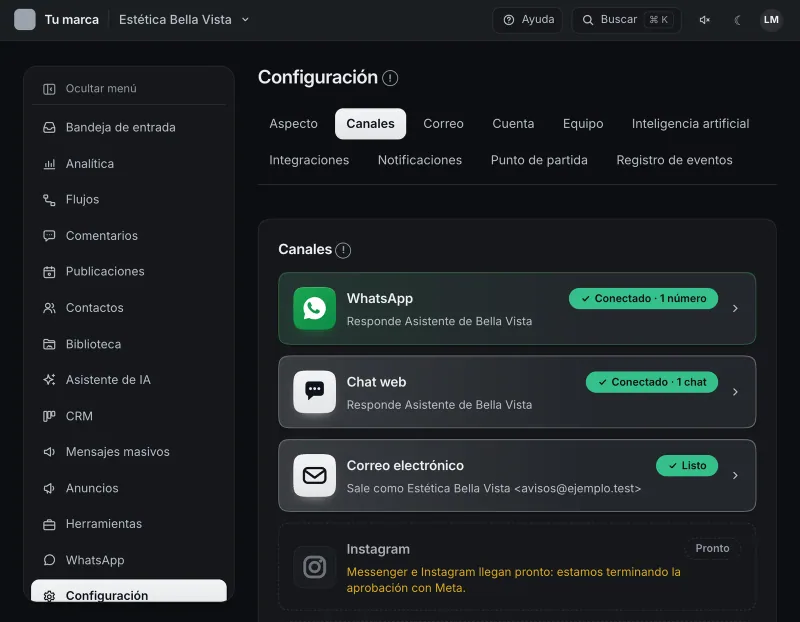This screenshot has height=622, width=800.
Task: Collapse sidebar via Ocultar menú icon
Action: (x=49, y=89)
